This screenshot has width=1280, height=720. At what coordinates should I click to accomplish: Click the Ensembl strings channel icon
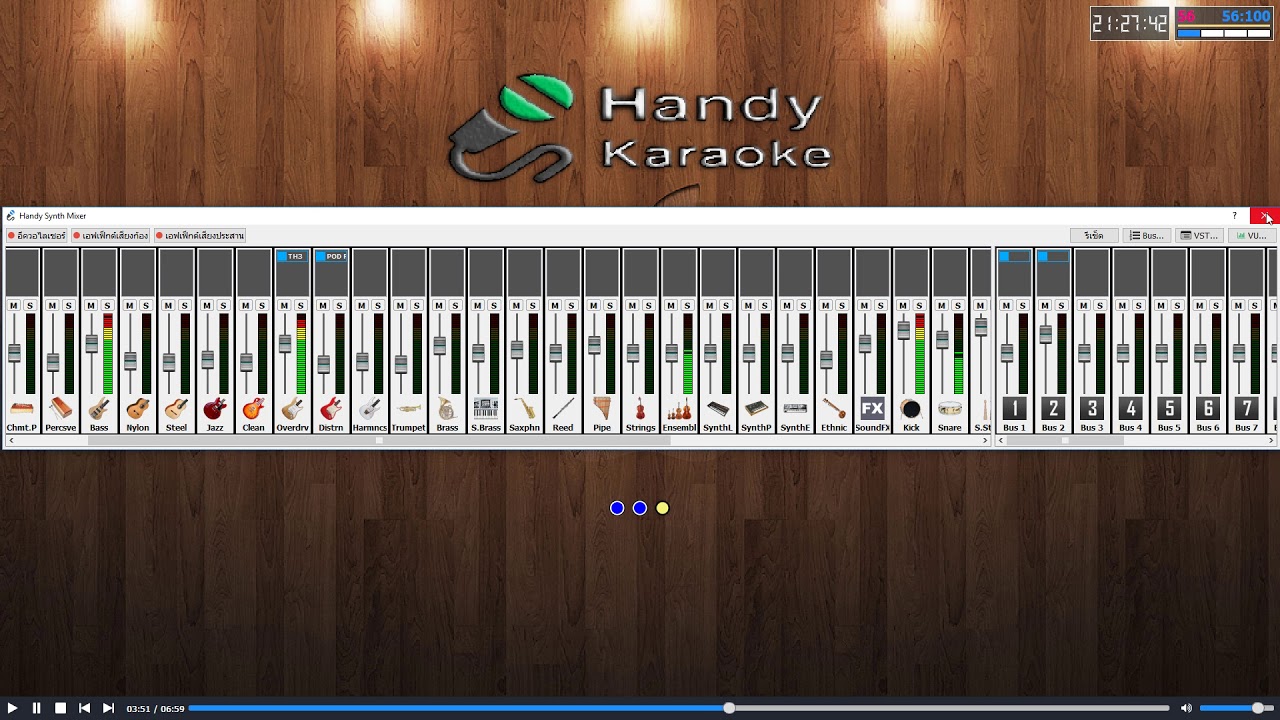tap(679, 408)
